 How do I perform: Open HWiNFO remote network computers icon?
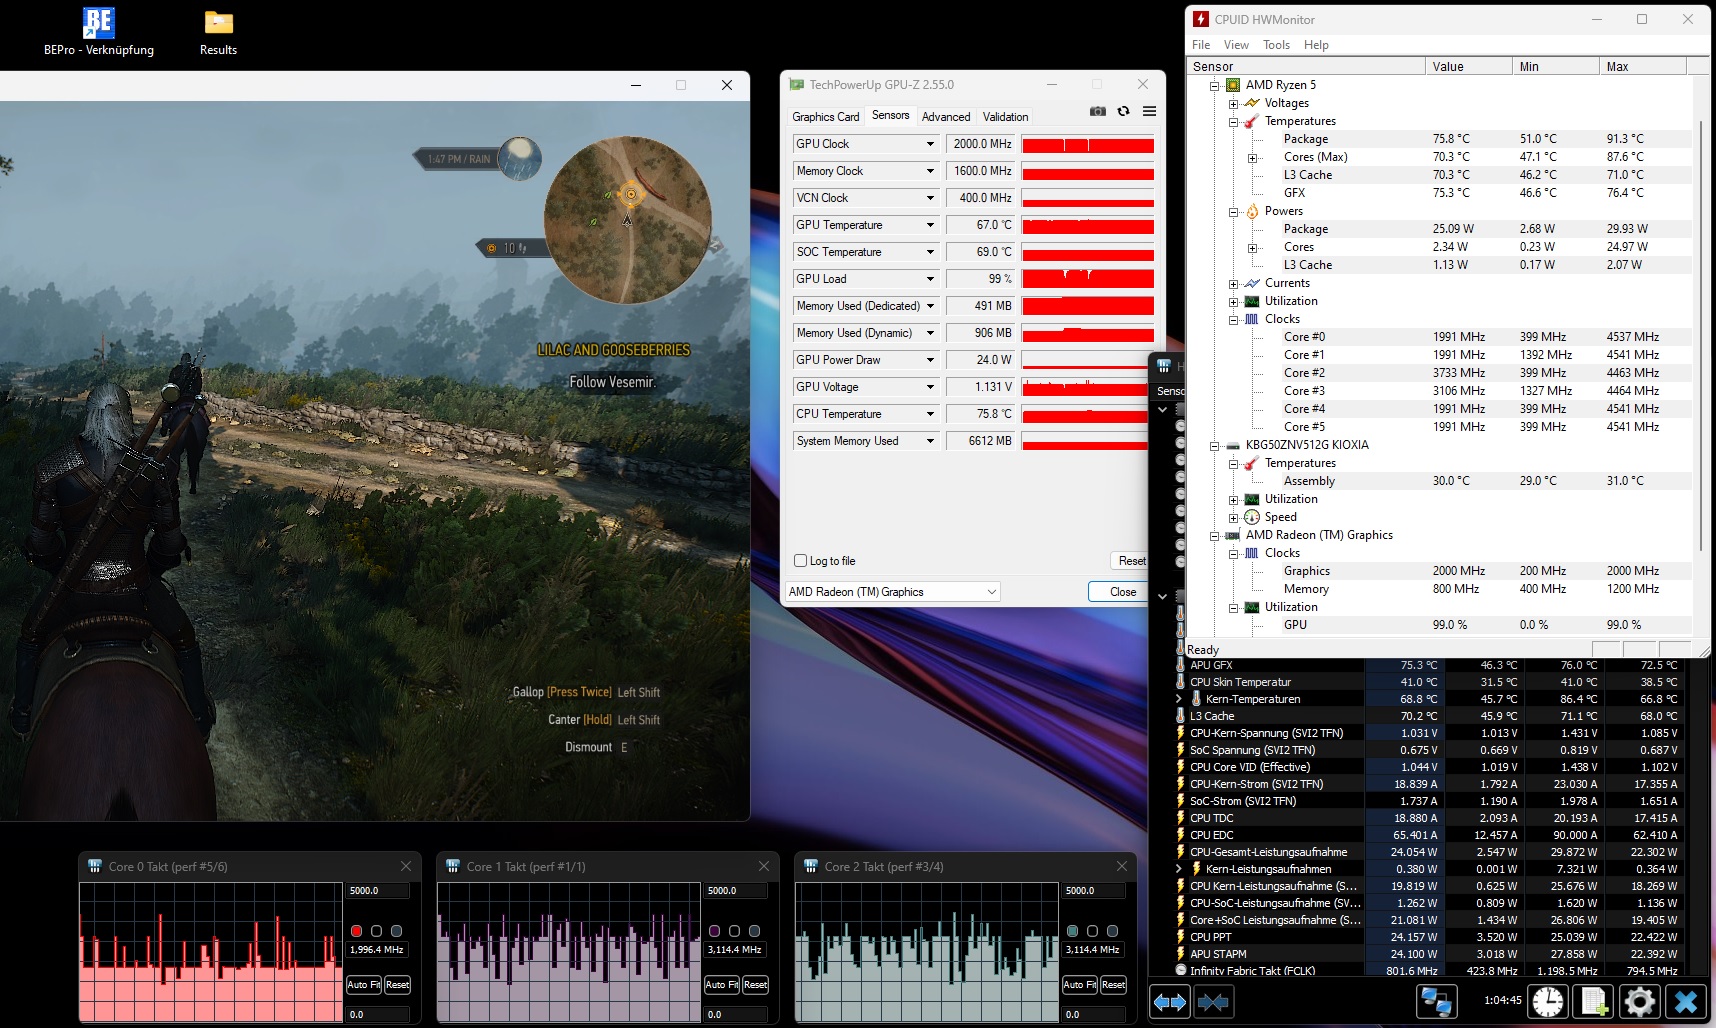click(1436, 1001)
